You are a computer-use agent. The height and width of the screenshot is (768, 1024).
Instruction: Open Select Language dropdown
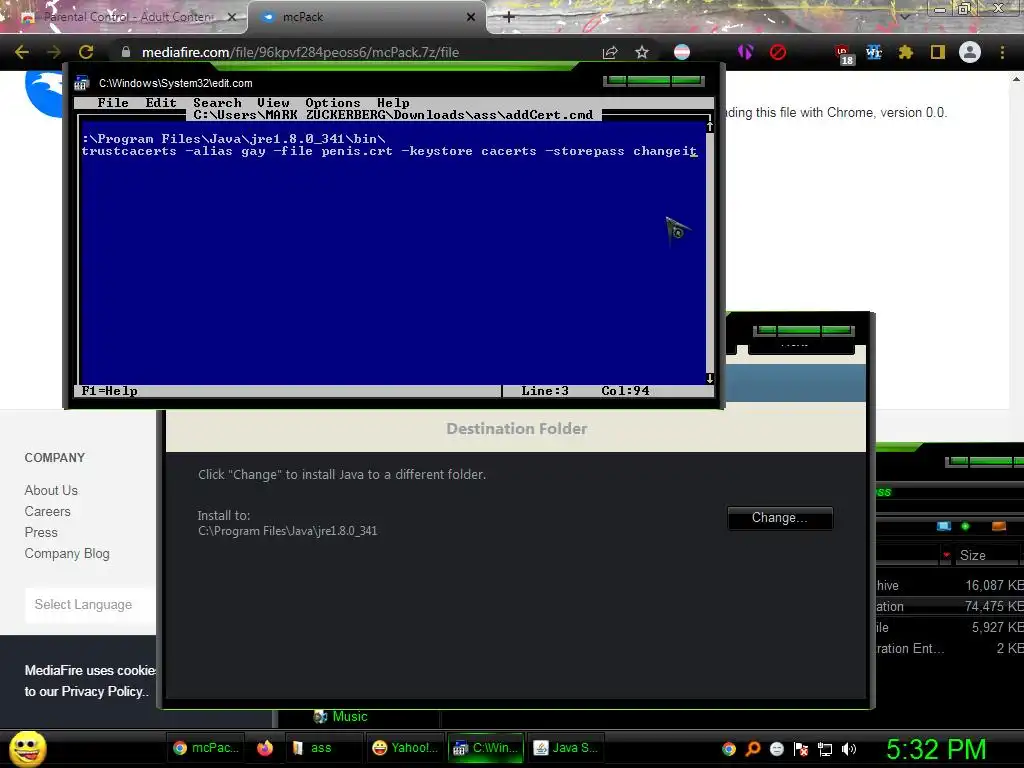click(90, 605)
